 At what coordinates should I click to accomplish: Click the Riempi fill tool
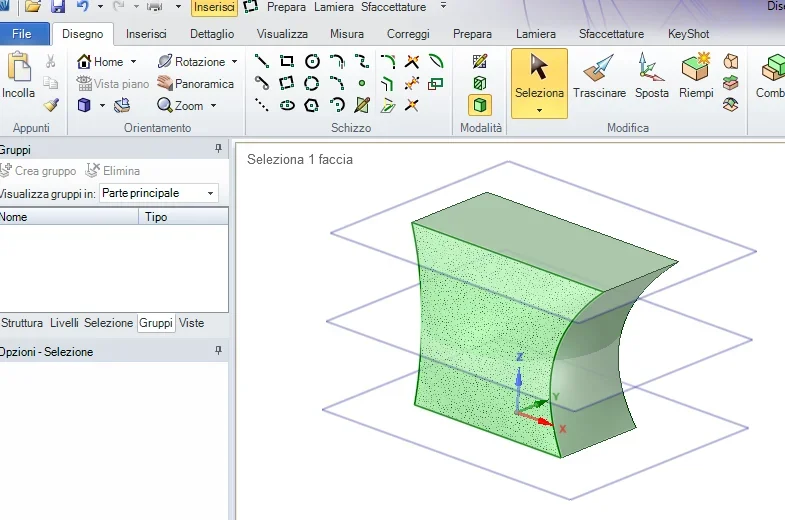(x=696, y=76)
